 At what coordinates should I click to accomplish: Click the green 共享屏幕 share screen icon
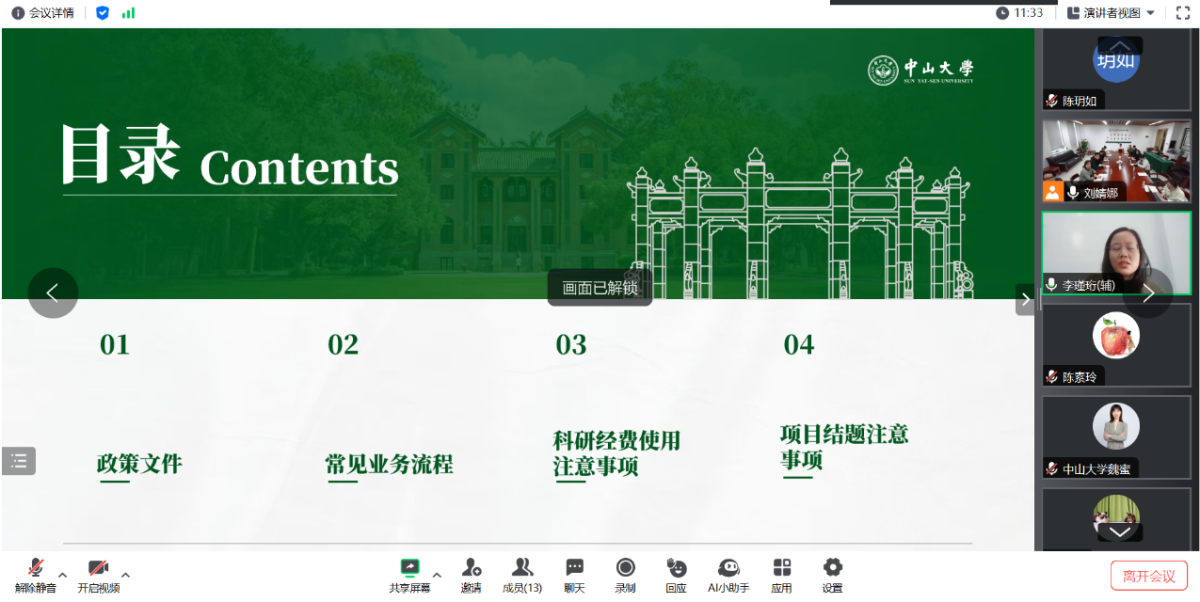pos(409,568)
